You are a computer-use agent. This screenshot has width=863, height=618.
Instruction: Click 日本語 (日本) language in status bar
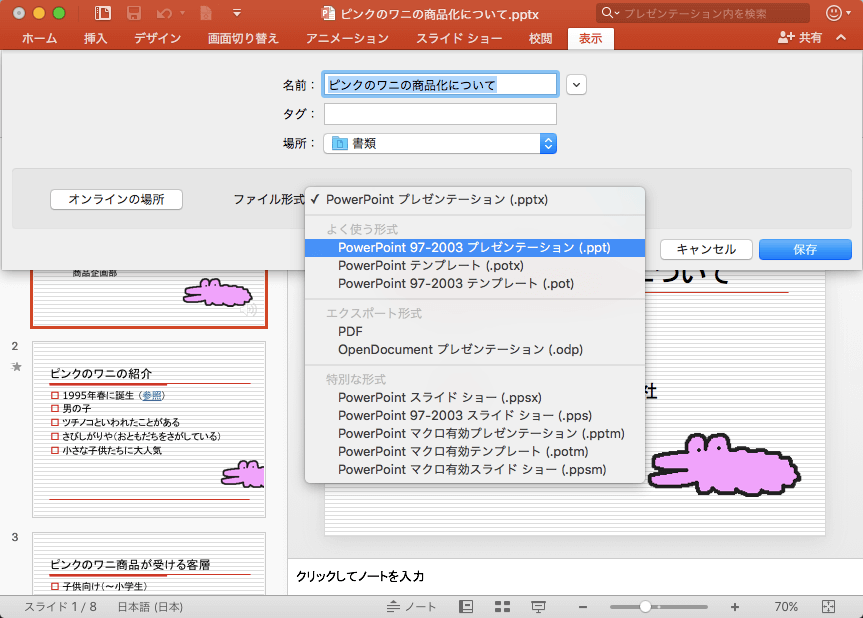[x=150, y=607]
